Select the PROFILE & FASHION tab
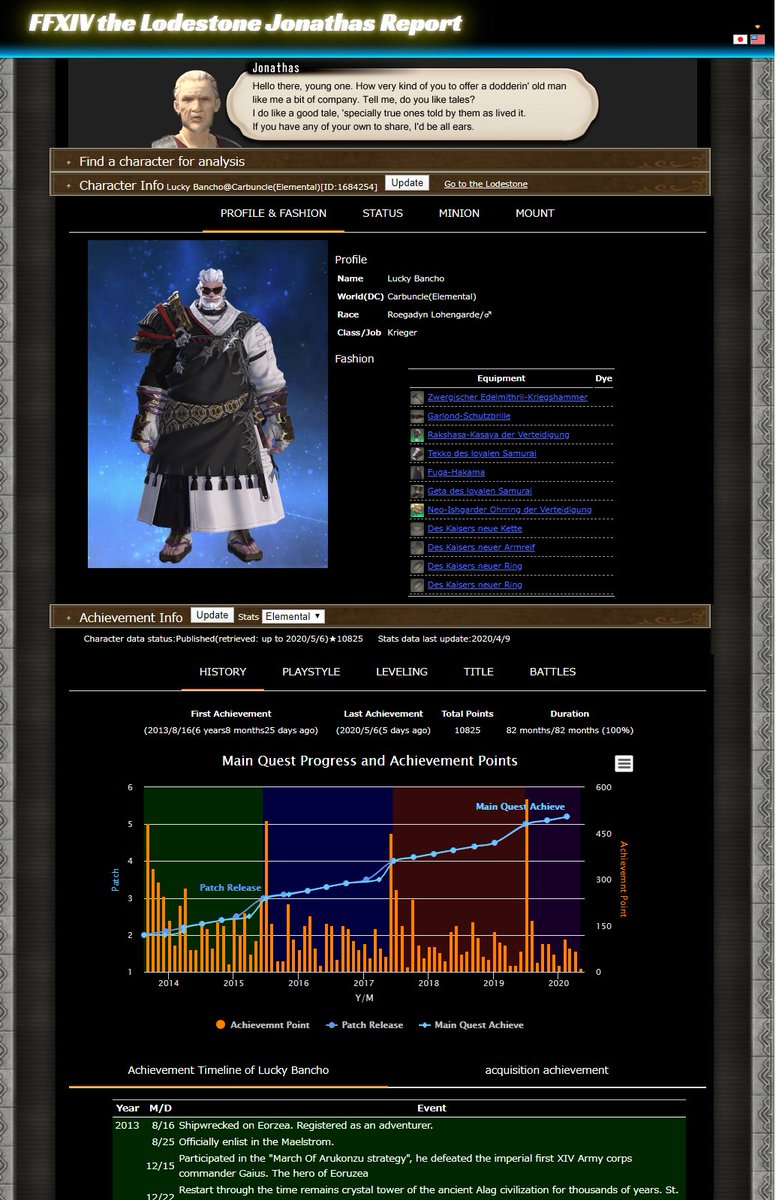776x1200 pixels. [x=273, y=214]
